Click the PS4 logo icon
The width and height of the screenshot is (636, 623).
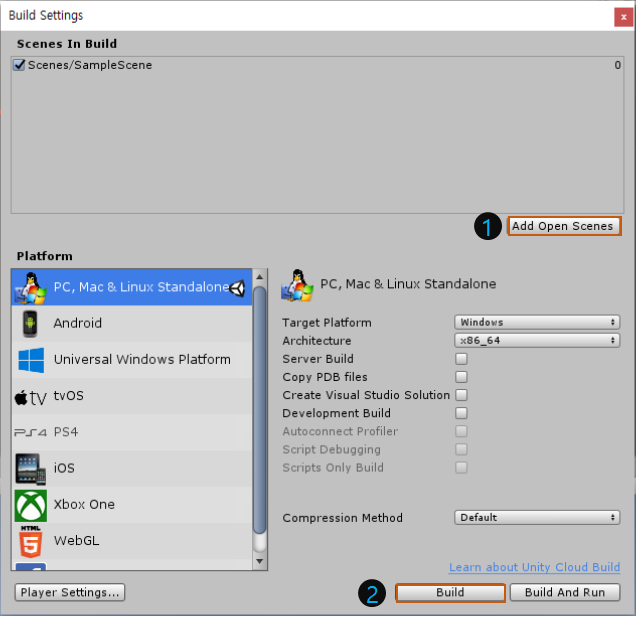pyautogui.click(x=31, y=432)
